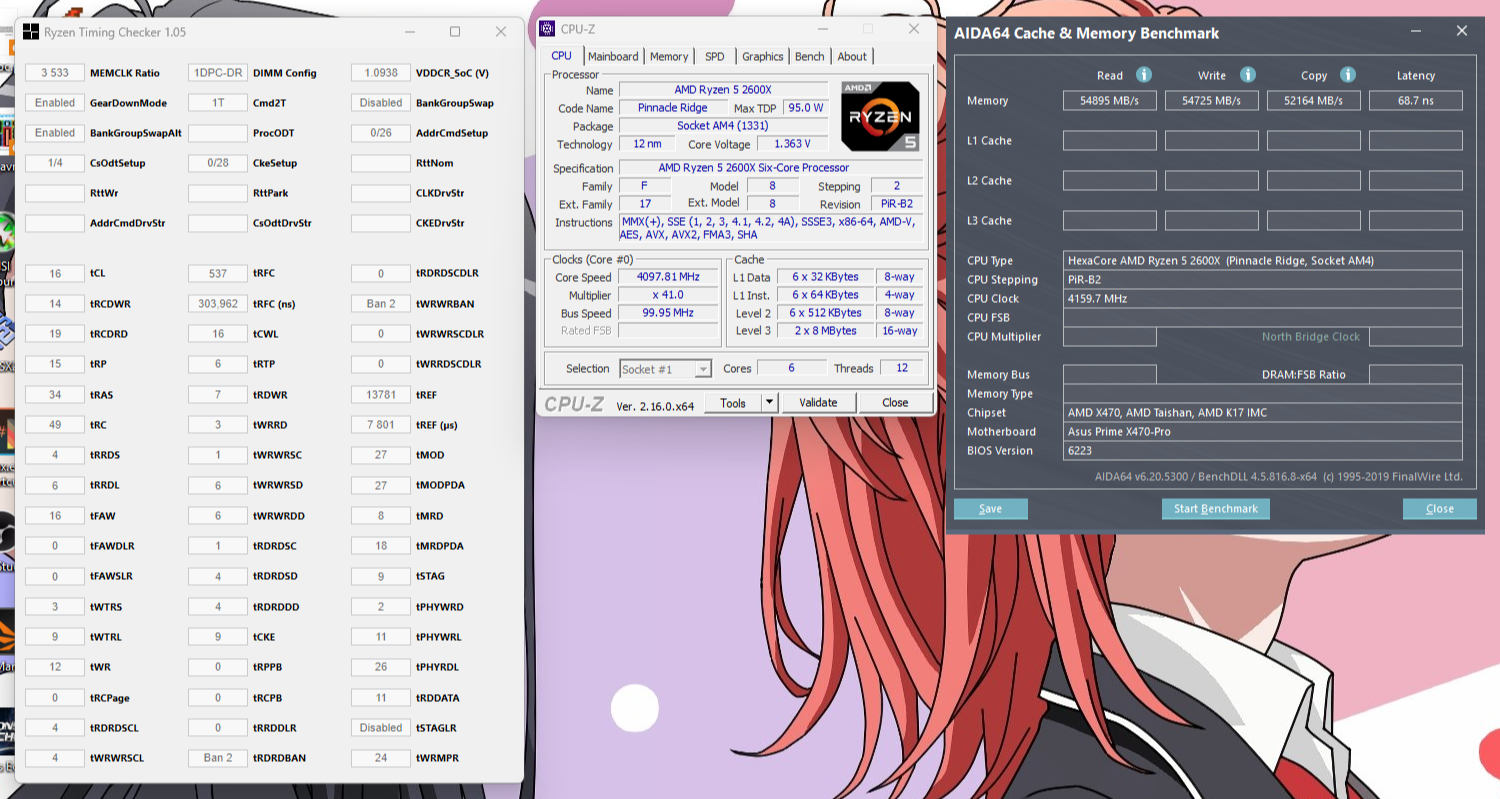Screen dimensions: 1500x799
Task: Click the Memory Latency result box
Action: pyautogui.click(x=1415, y=101)
